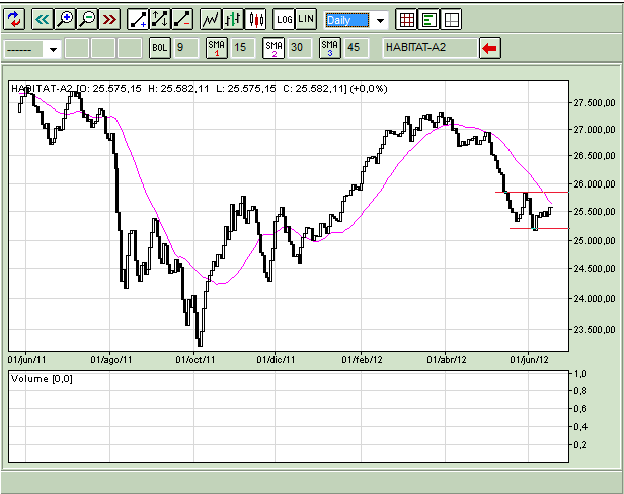This screenshot has height=494, width=624.
Task: Click the 01/oct/11 date axis label
Action: [x=195, y=360]
